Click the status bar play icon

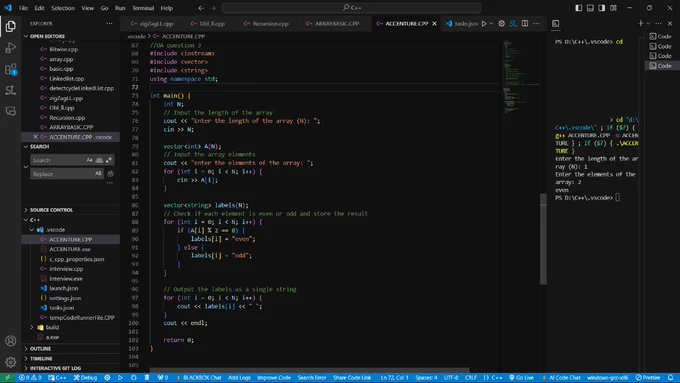pyautogui.click(x=120, y=378)
